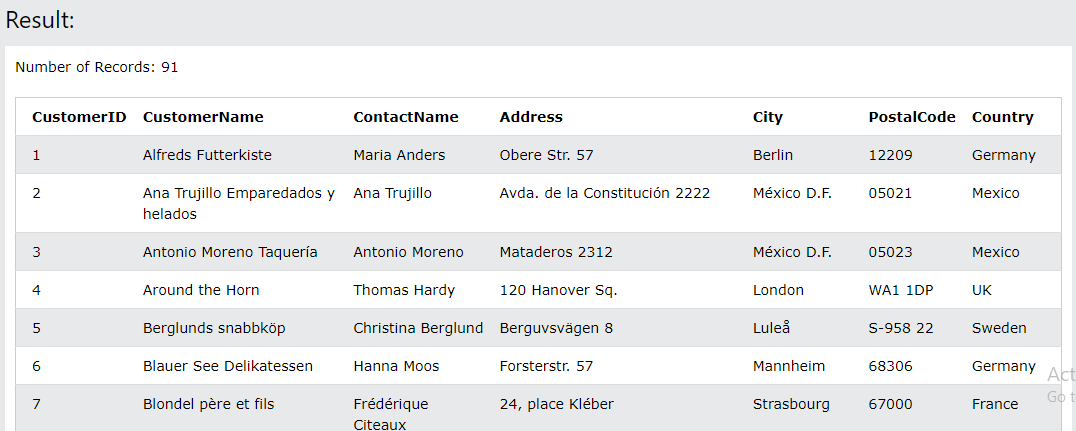Click the CustomerID column header
The height and width of the screenshot is (431, 1076).
tap(79, 117)
